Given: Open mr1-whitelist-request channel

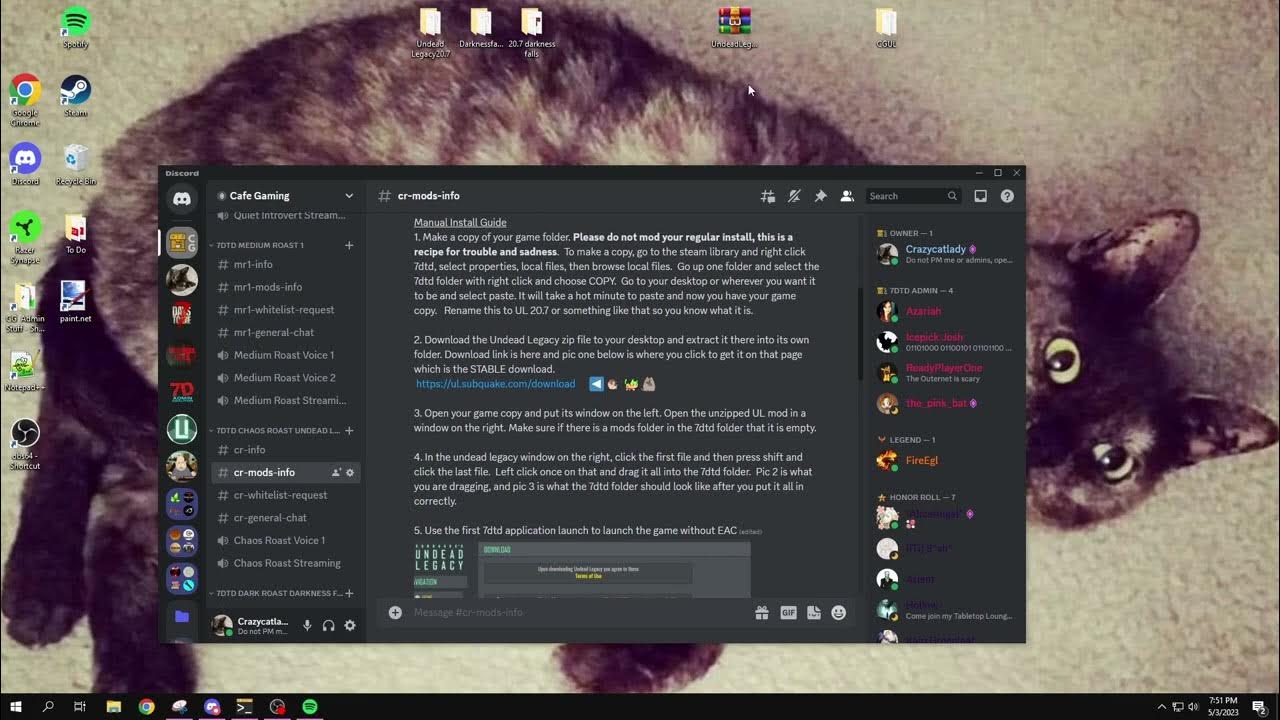Looking at the screenshot, I should pyautogui.click(x=285, y=310).
